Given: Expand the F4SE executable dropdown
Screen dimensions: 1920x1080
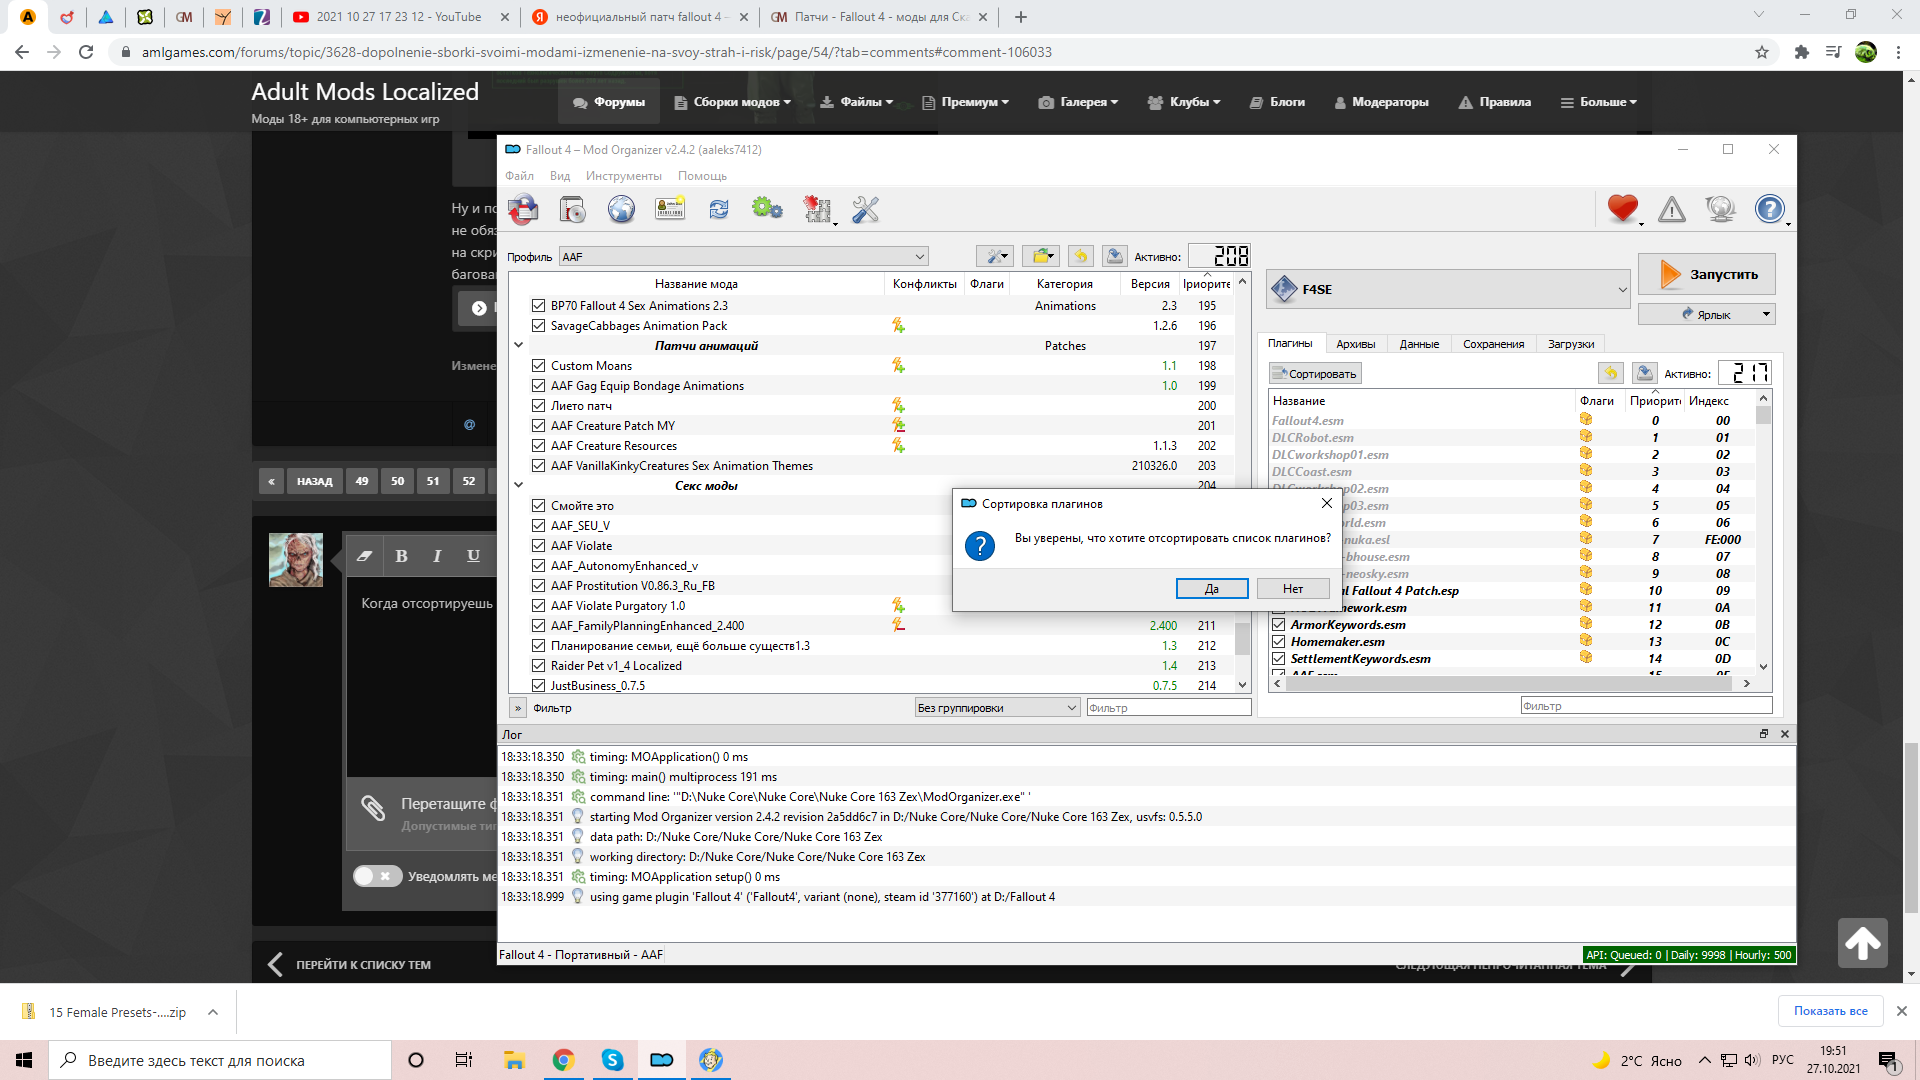Looking at the screenshot, I should point(1449,290).
